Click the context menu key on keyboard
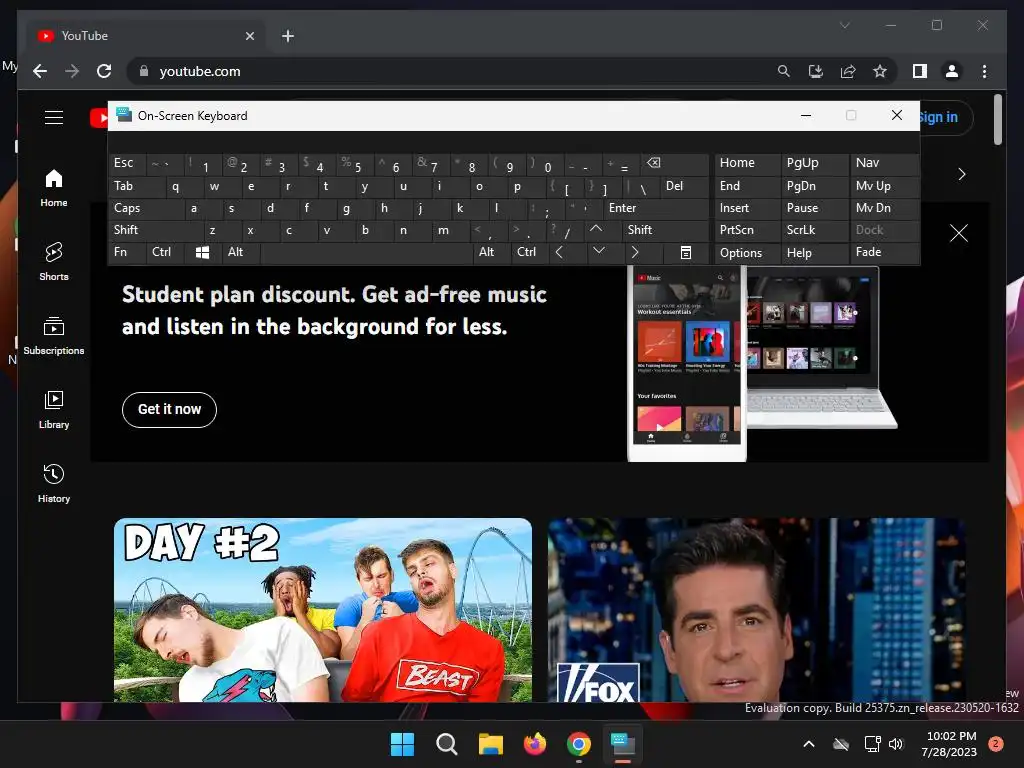 (686, 252)
